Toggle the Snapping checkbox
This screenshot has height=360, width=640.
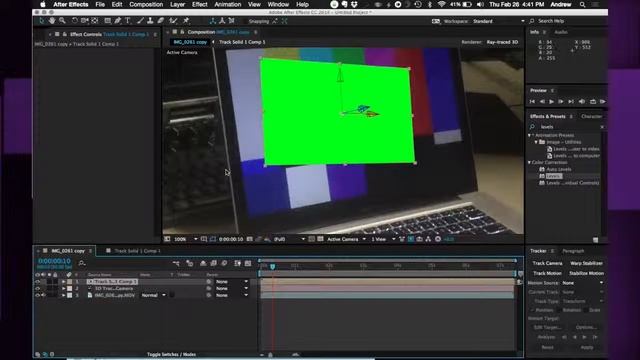(x=246, y=21)
